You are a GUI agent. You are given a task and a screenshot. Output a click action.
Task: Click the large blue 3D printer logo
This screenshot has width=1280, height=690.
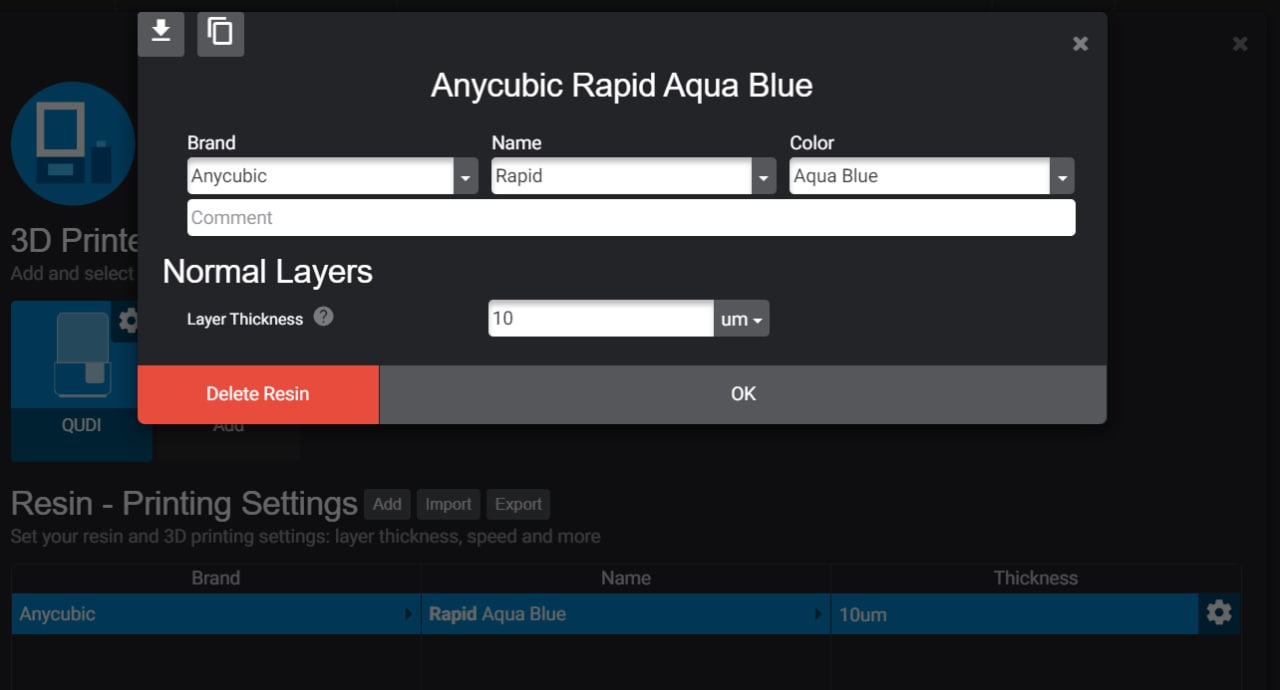(x=73, y=144)
